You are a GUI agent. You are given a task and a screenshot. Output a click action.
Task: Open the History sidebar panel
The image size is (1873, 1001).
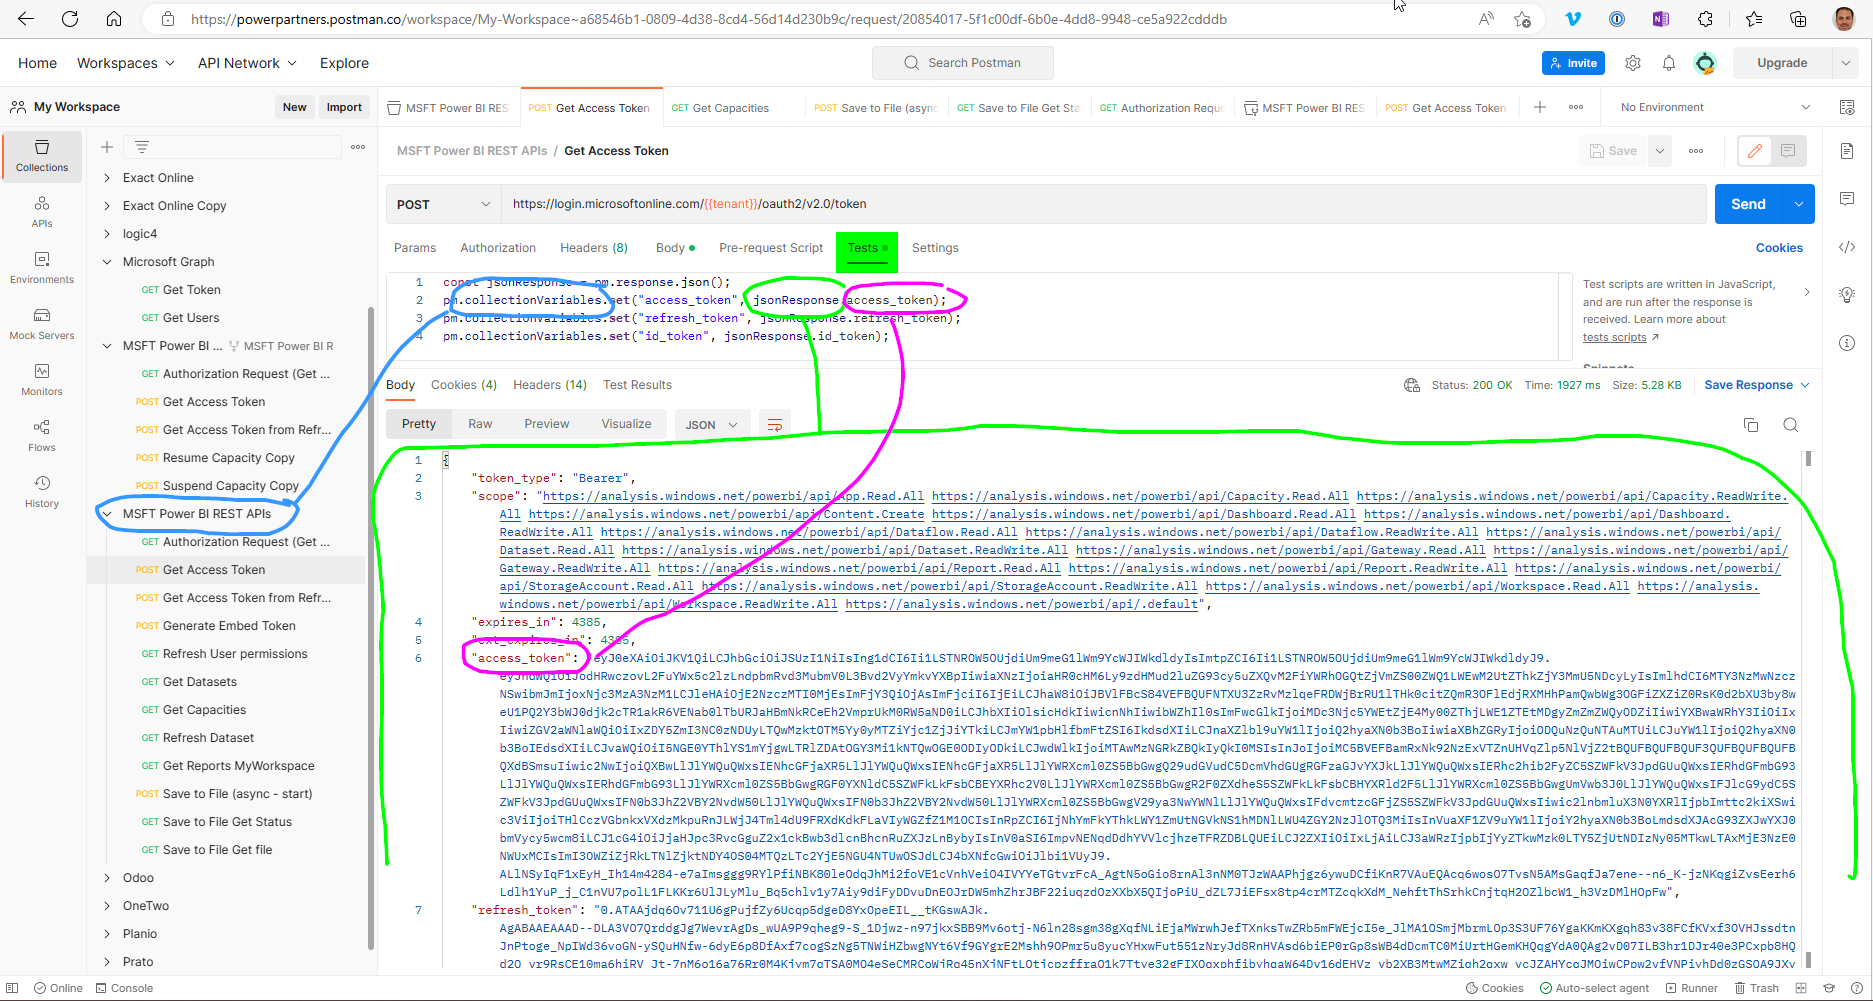[42, 491]
